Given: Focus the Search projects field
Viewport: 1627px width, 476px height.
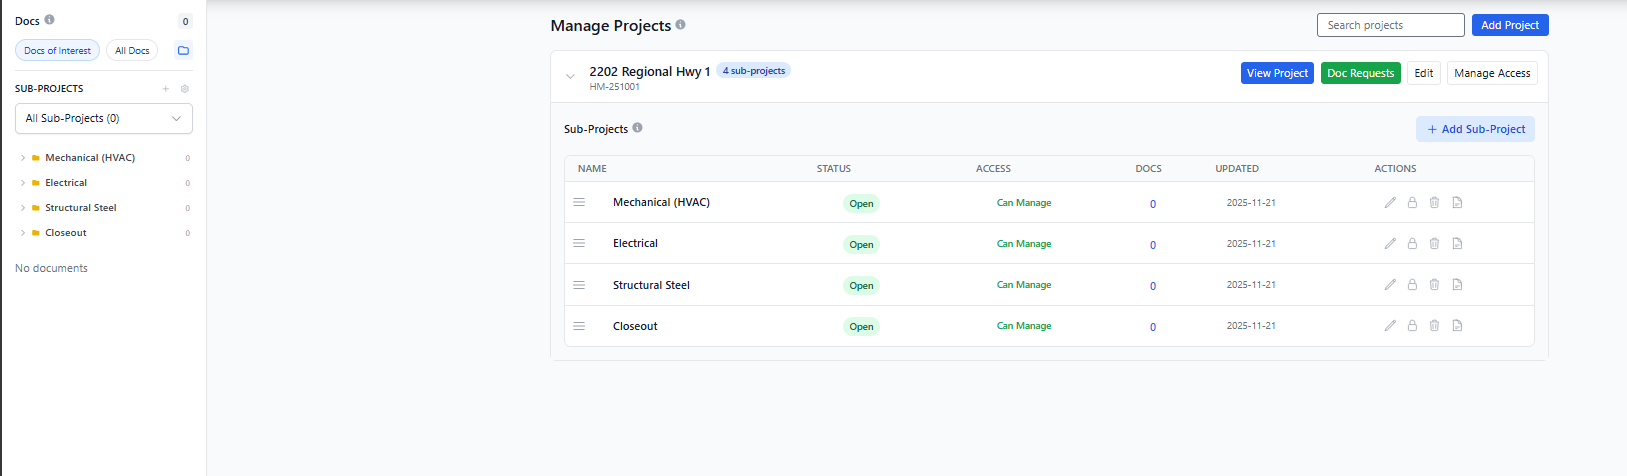Looking at the screenshot, I should click(1390, 25).
